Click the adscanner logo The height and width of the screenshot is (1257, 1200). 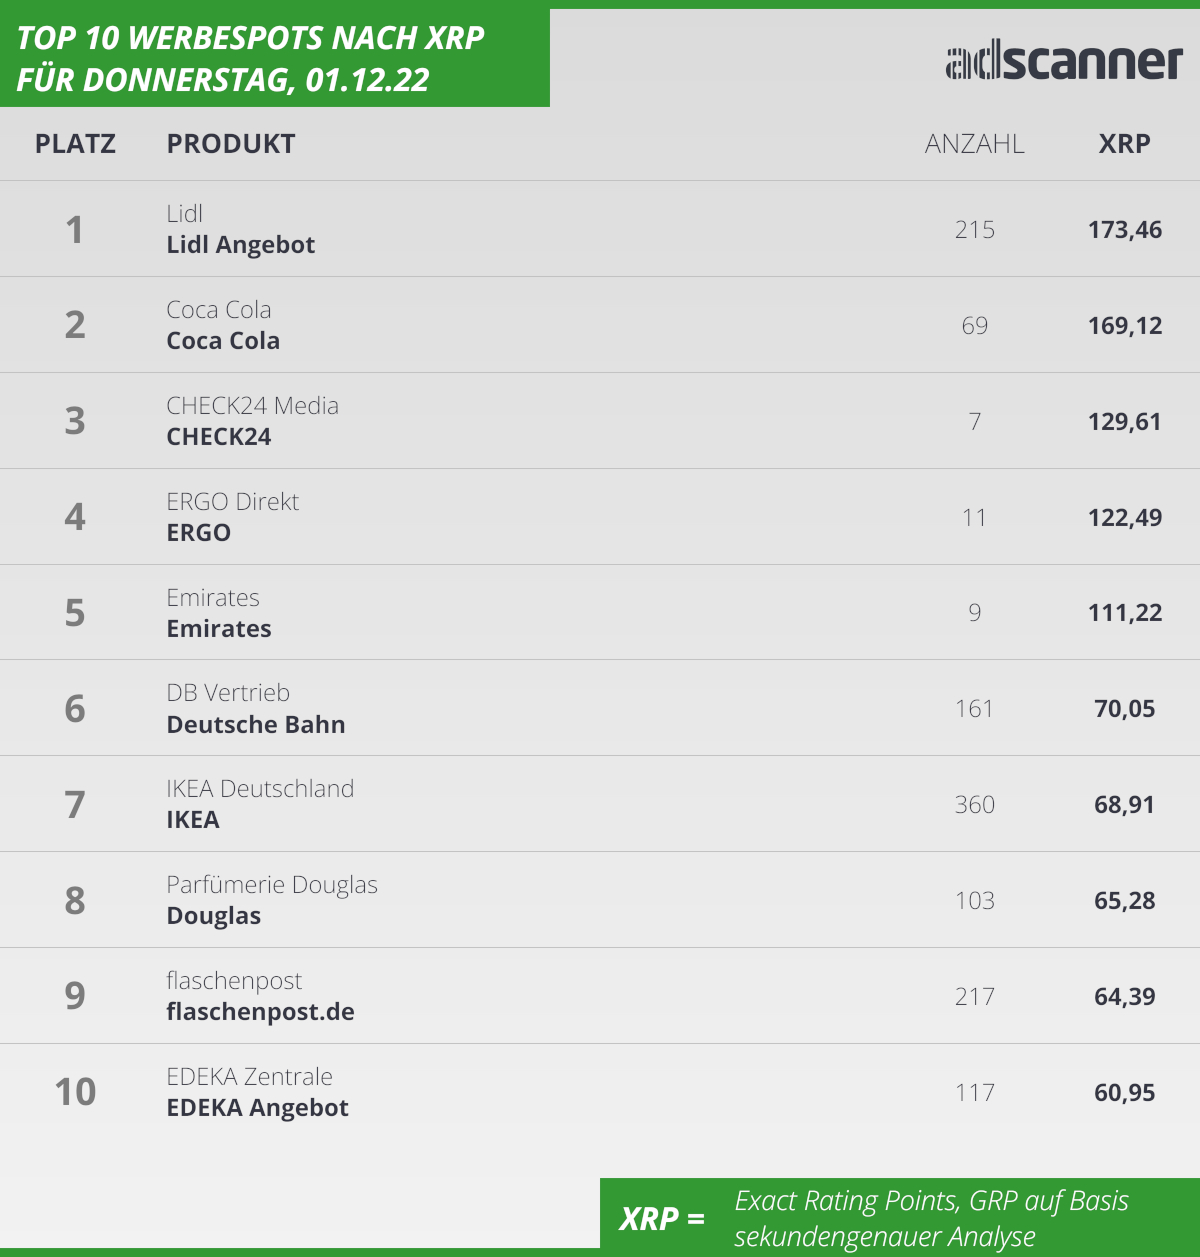[x=1064, y=62]
